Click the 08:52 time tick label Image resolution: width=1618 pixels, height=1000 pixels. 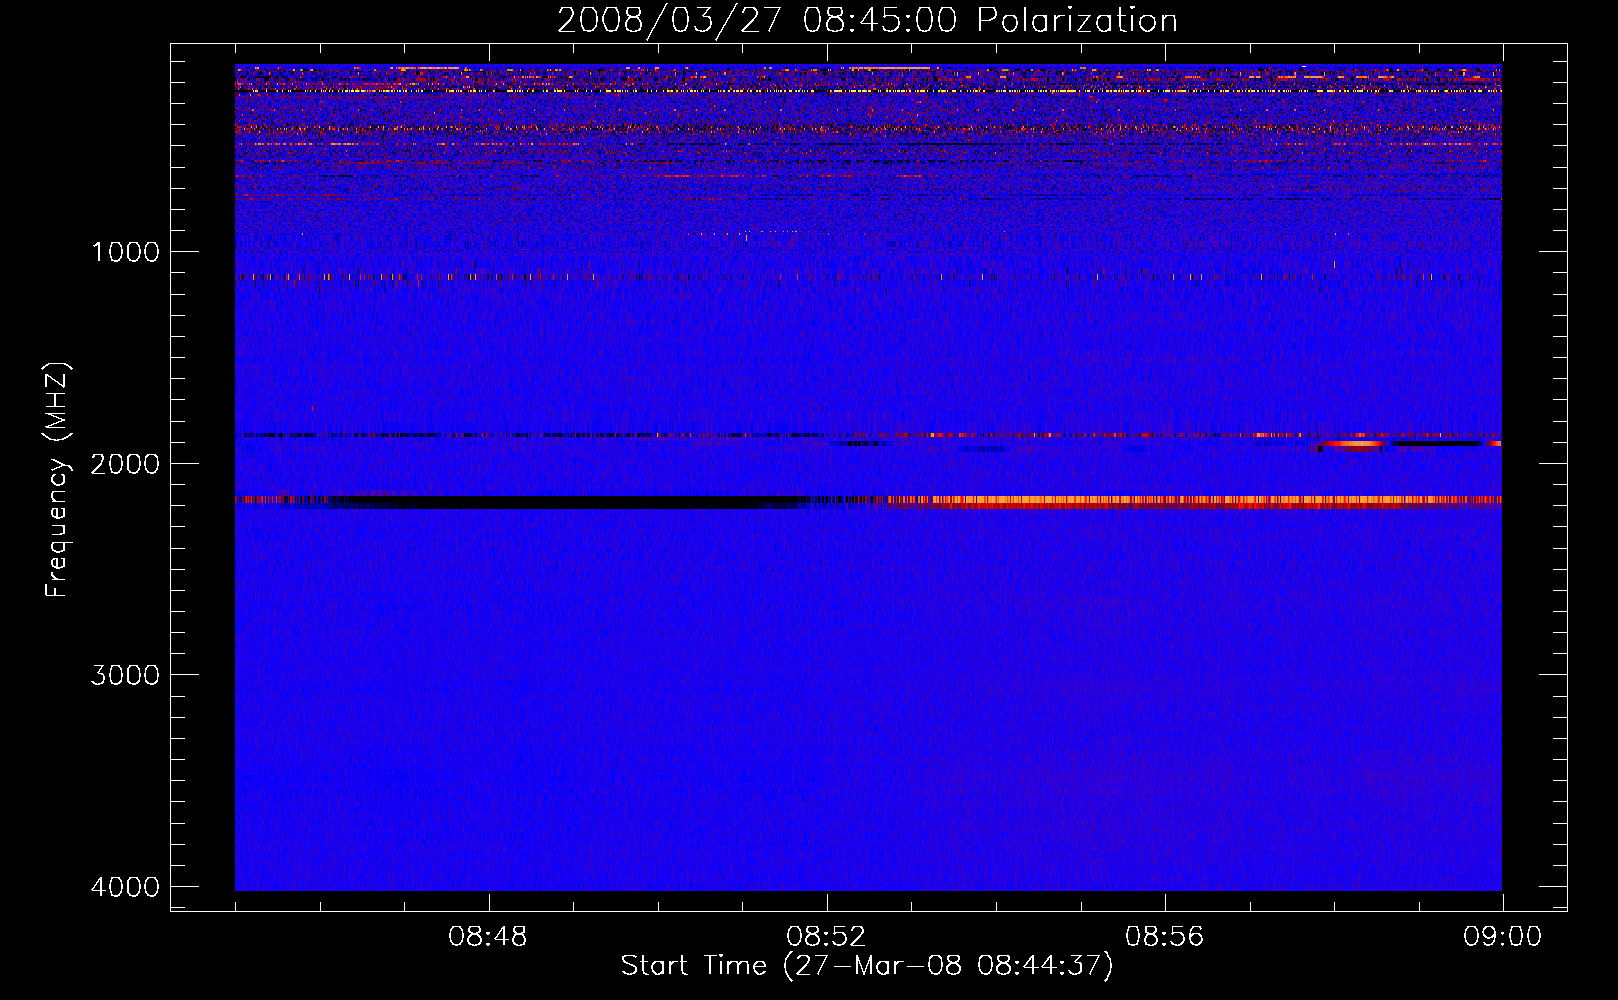click(826, 937)
